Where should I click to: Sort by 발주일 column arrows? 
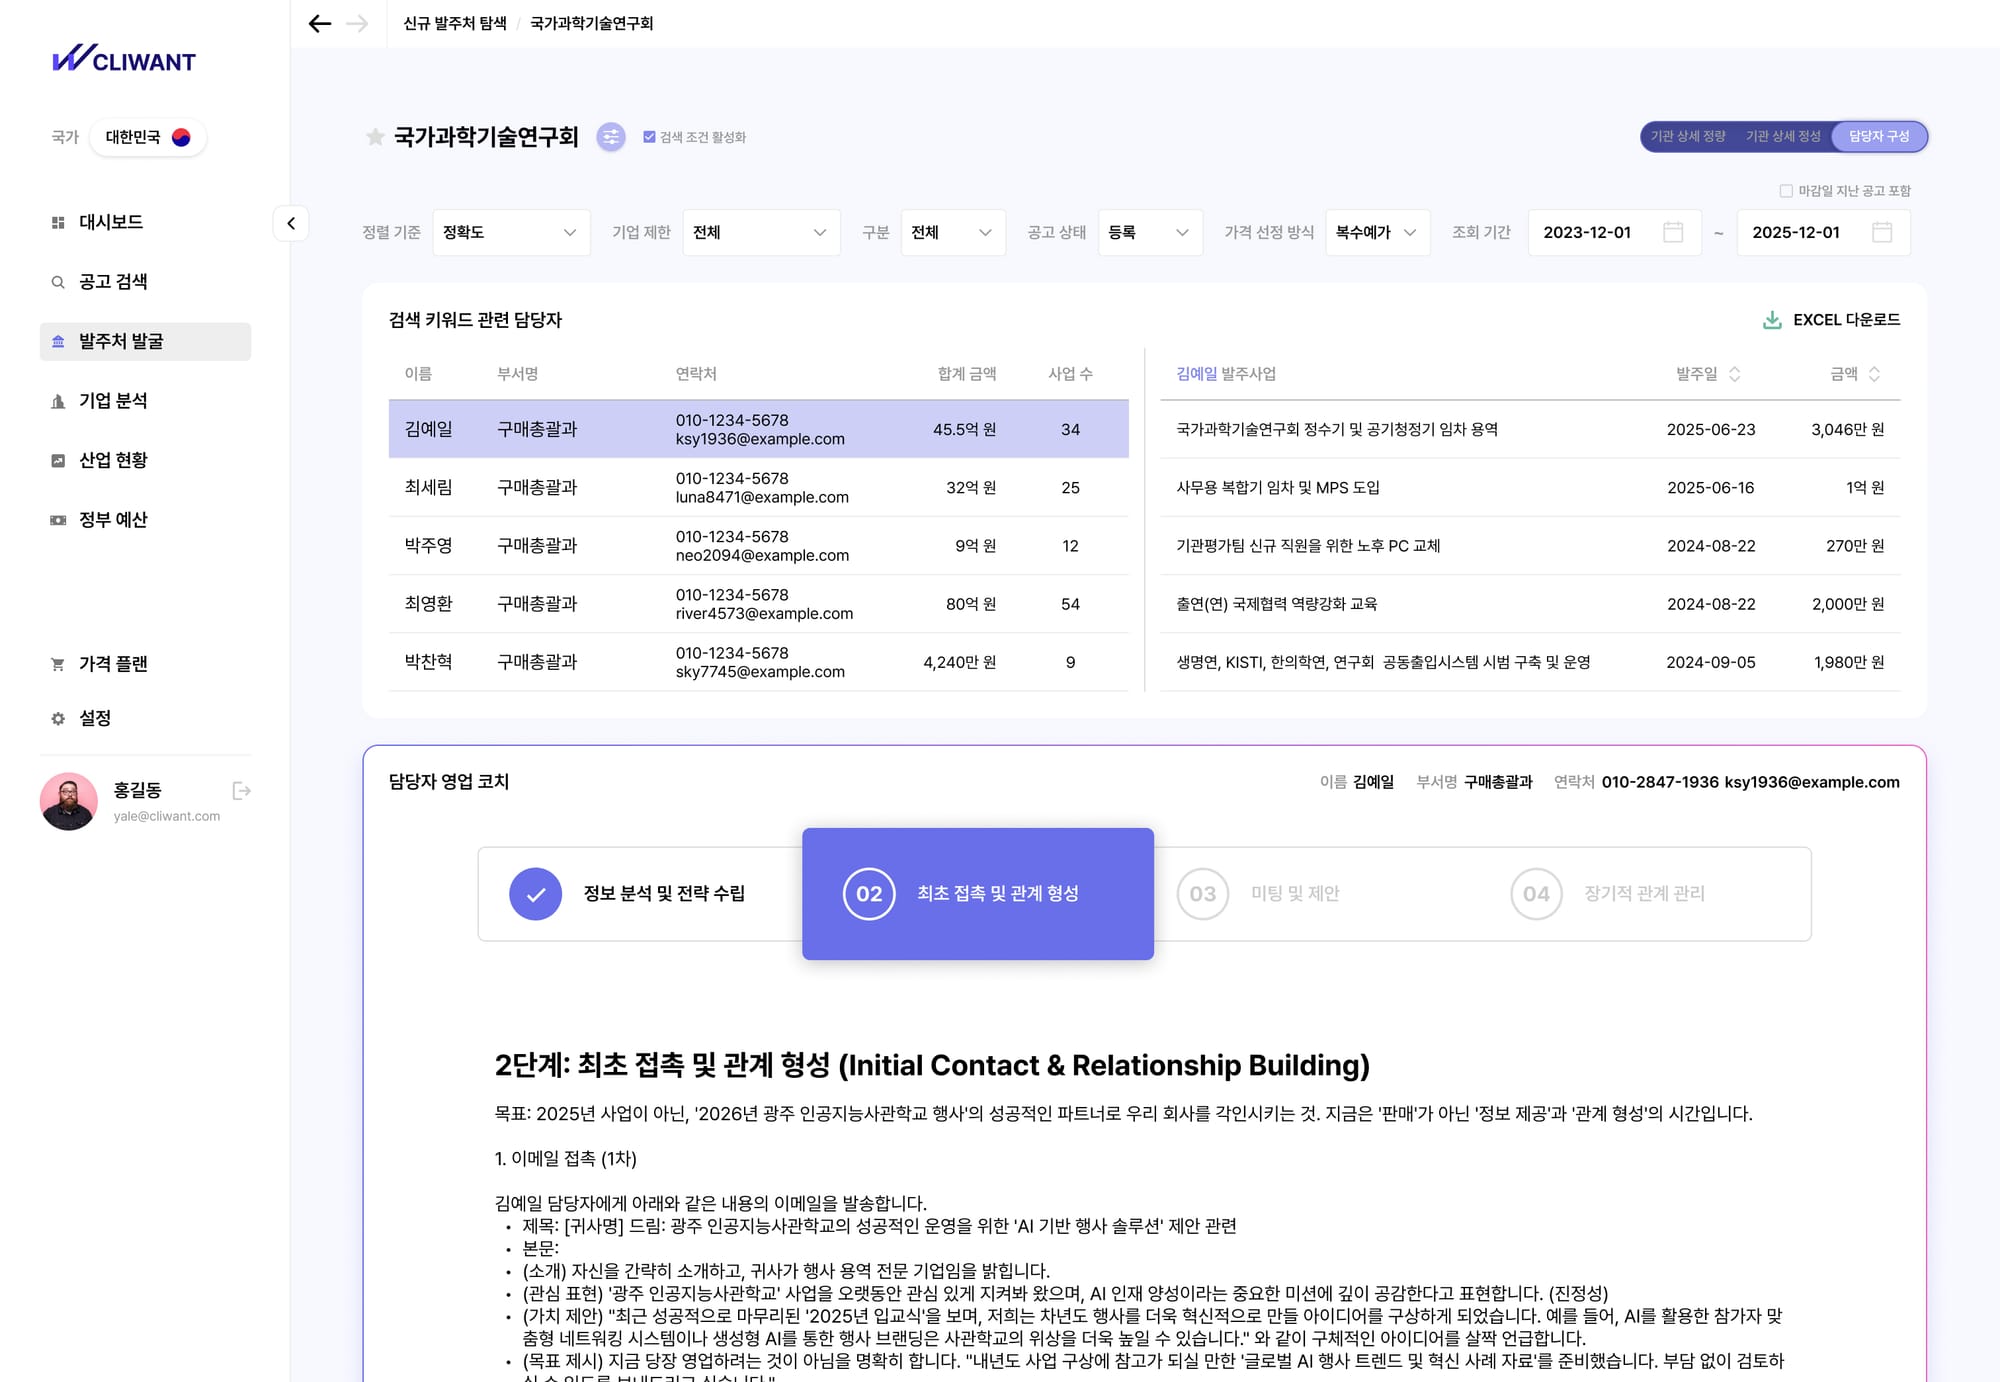click(x=1735, y=374)
